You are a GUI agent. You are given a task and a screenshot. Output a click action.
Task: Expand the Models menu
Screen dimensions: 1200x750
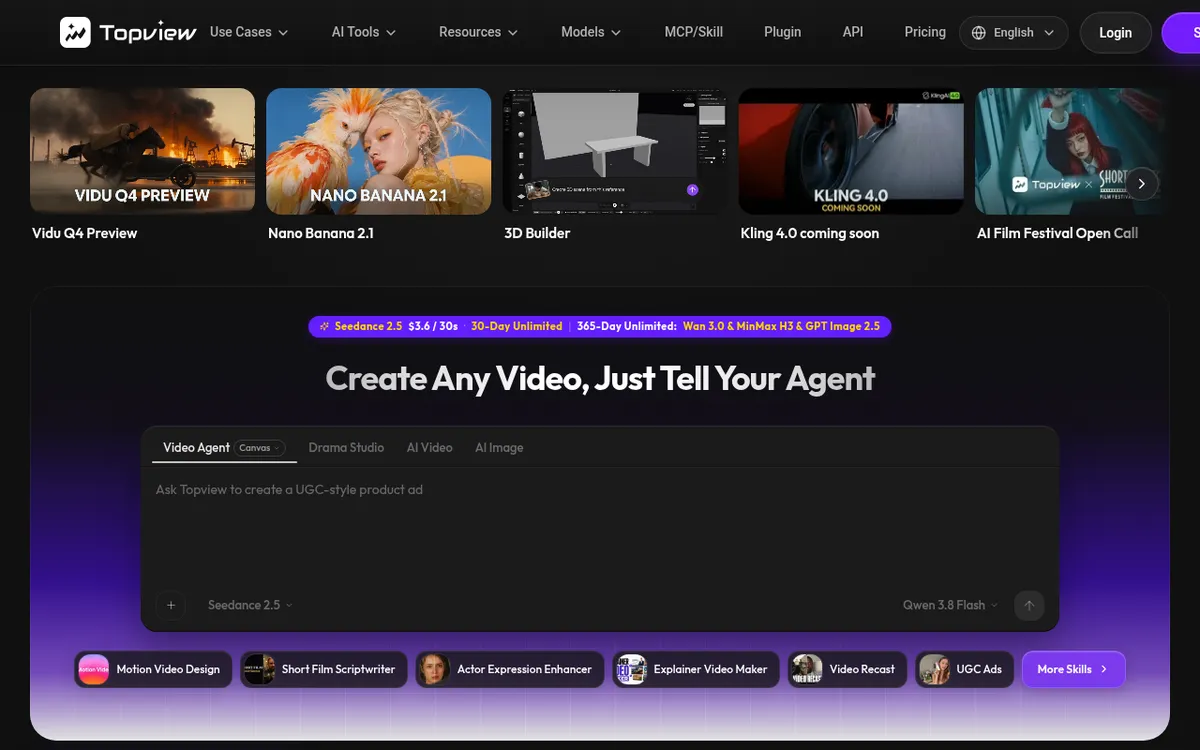[x=591, y=32]
